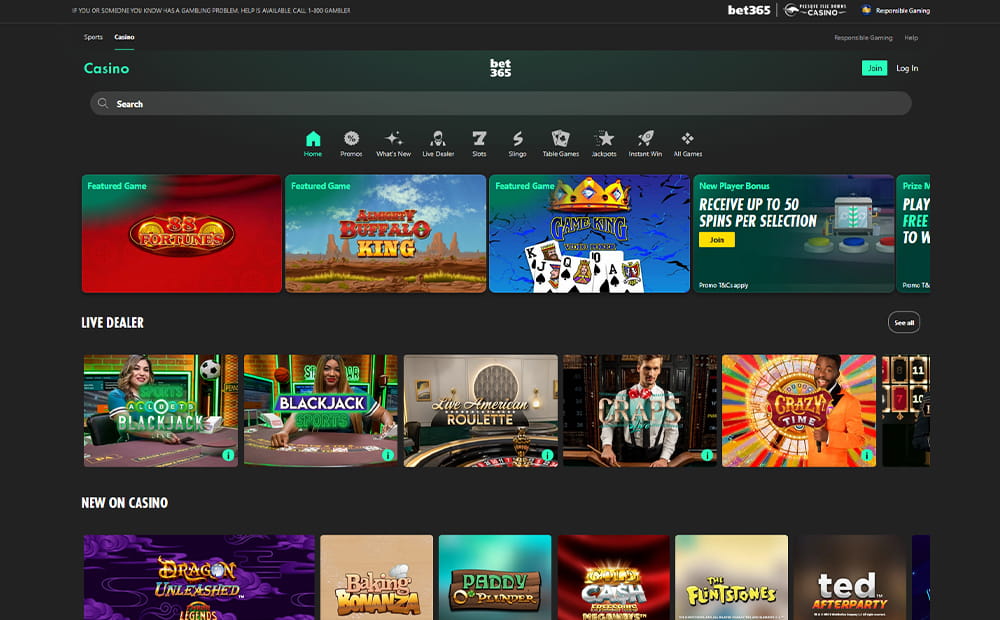The image size is (1000, 620).
Task: Click info icon on Live American Roulette
Action: (x=547, y=455)
